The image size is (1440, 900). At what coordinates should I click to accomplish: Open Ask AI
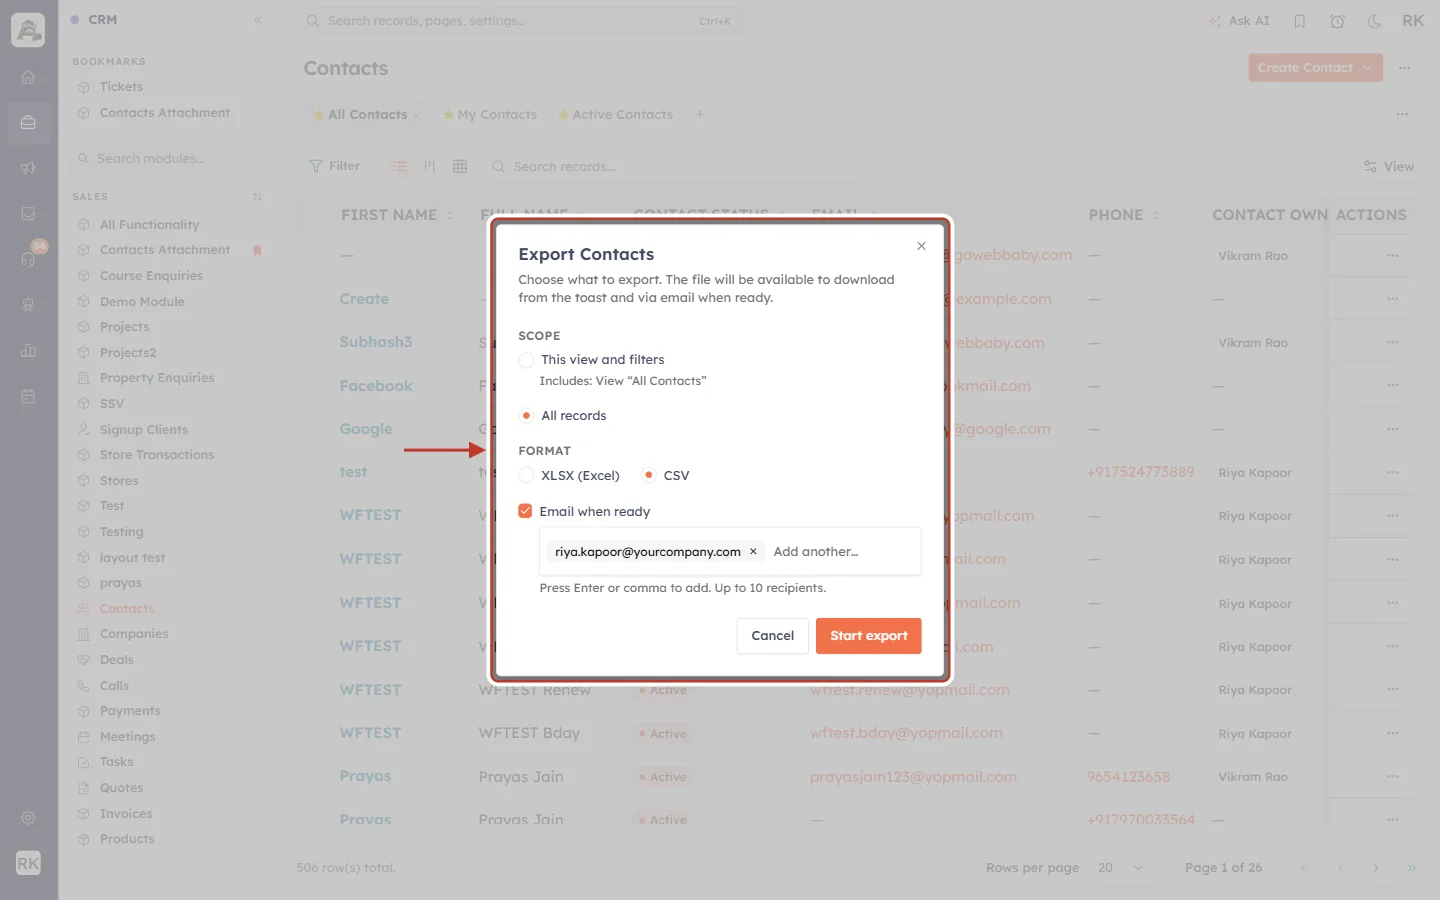click(1239, 21)
